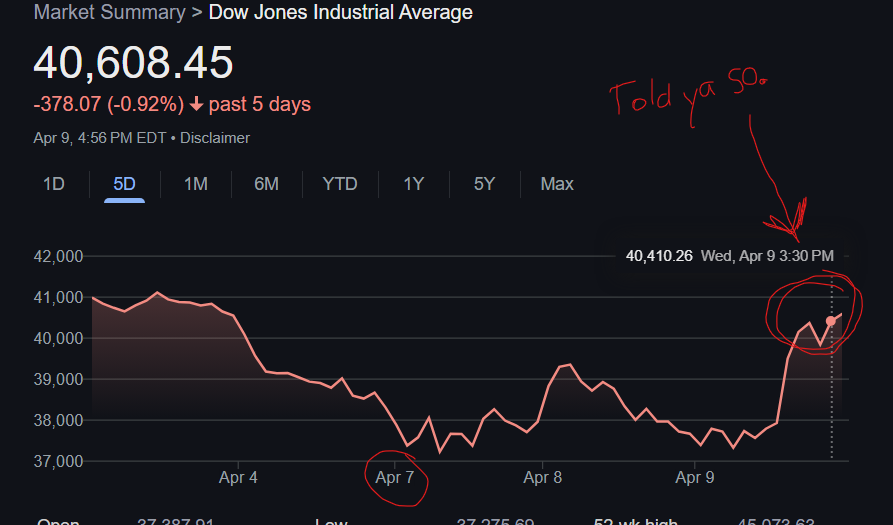Click the 40,000 y-axis label
The image size is (893, 525).
pyautogui.click(x=58, y=338)
